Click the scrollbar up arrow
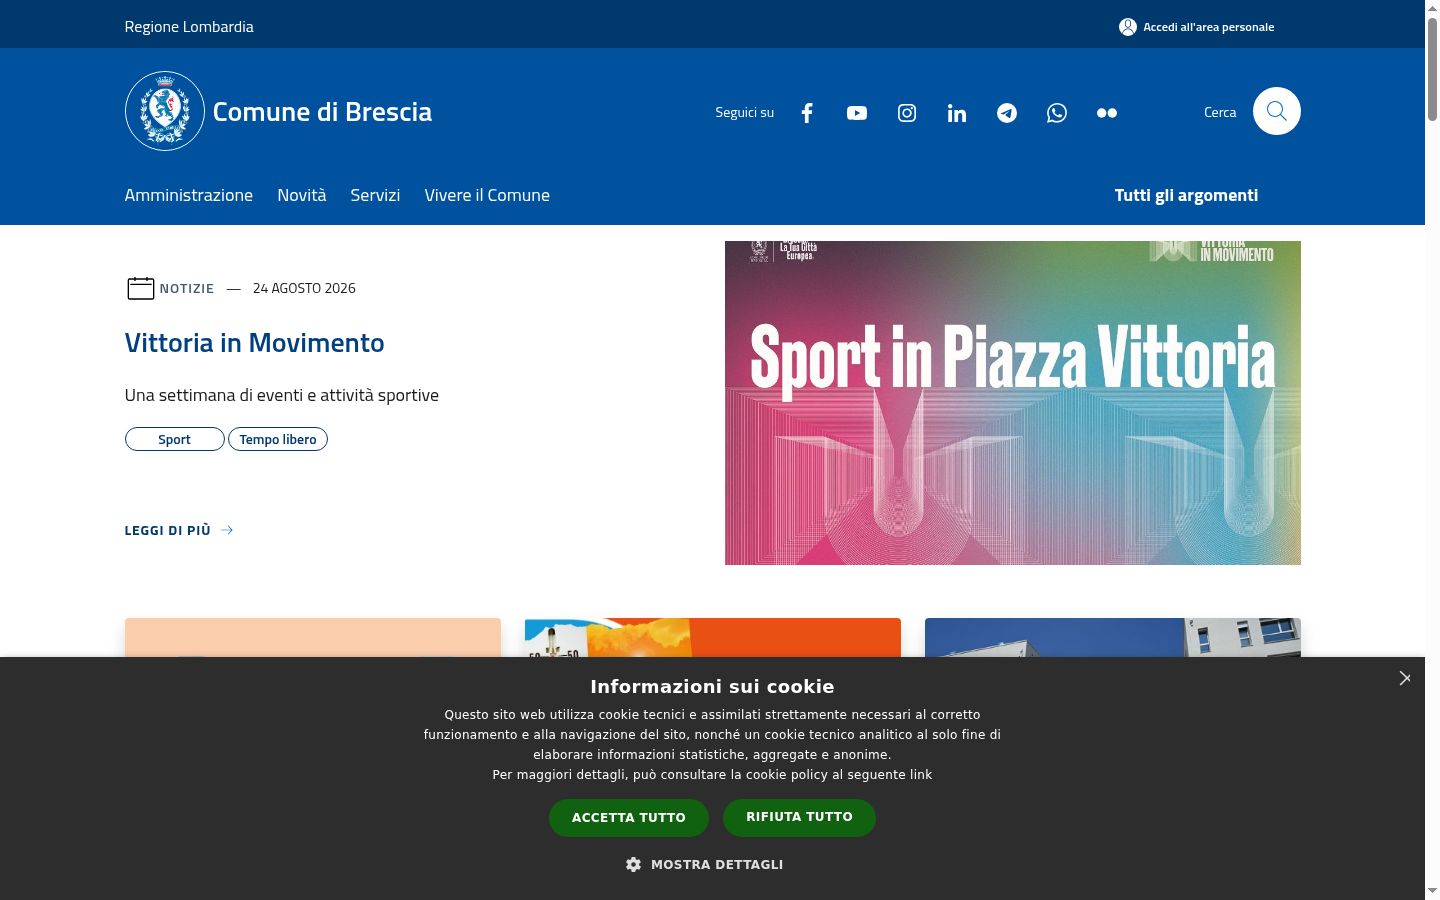1440x900 pixels. (1432, 7)
